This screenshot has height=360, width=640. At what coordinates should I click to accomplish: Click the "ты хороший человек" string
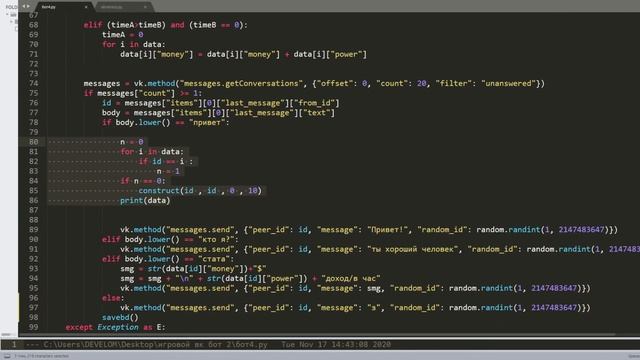412,249
